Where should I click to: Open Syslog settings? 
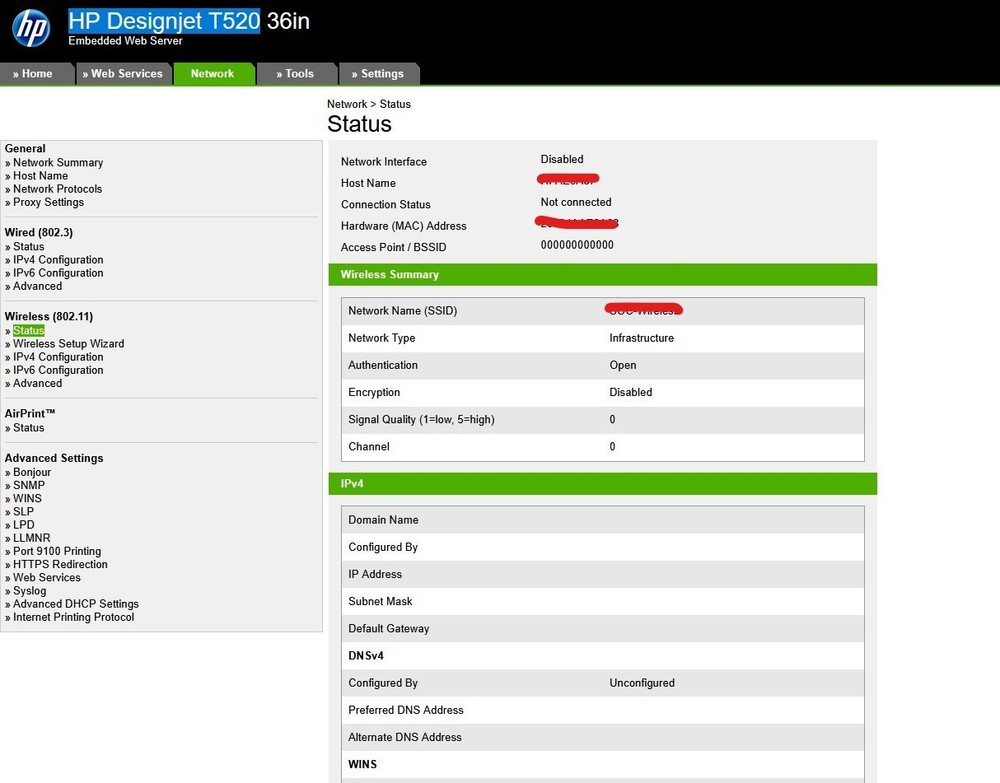point(29,591)
